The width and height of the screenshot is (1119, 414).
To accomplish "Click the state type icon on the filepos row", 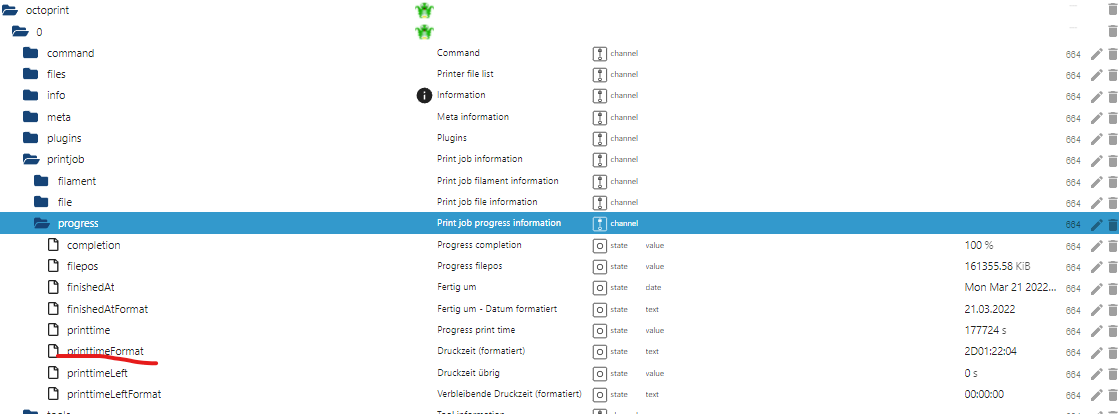I will click(x=599, y=267).
